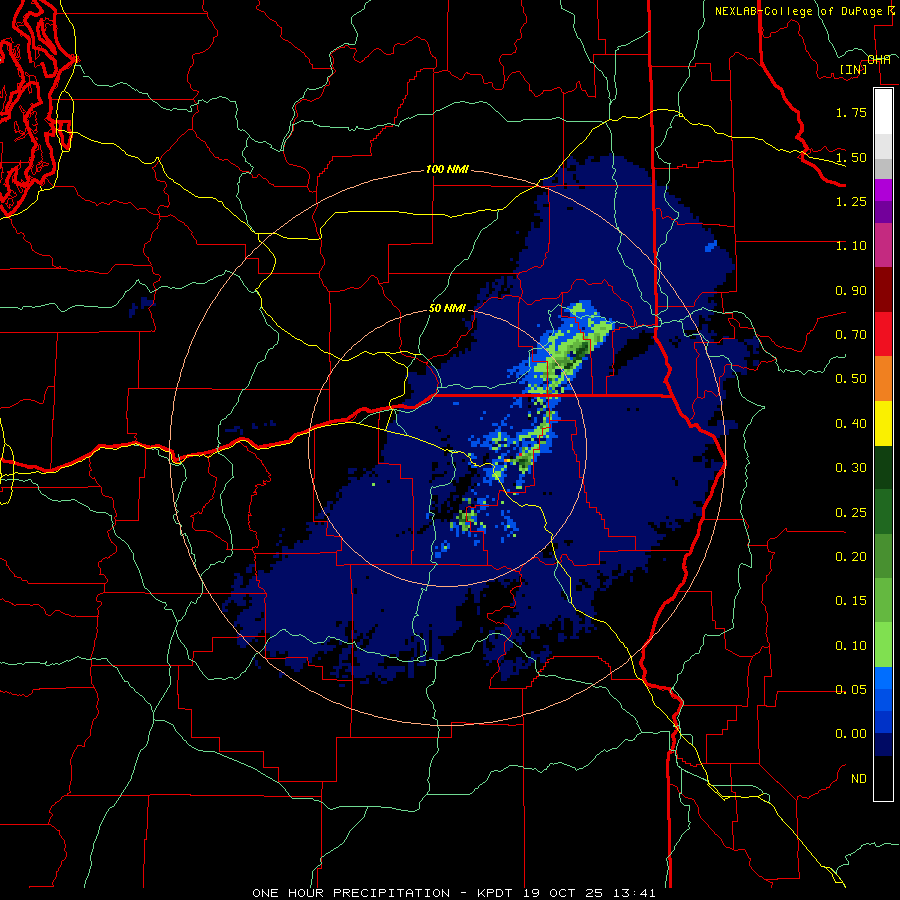Click the black ND legend swatch

pyautogui.click(x=883, y=778)
